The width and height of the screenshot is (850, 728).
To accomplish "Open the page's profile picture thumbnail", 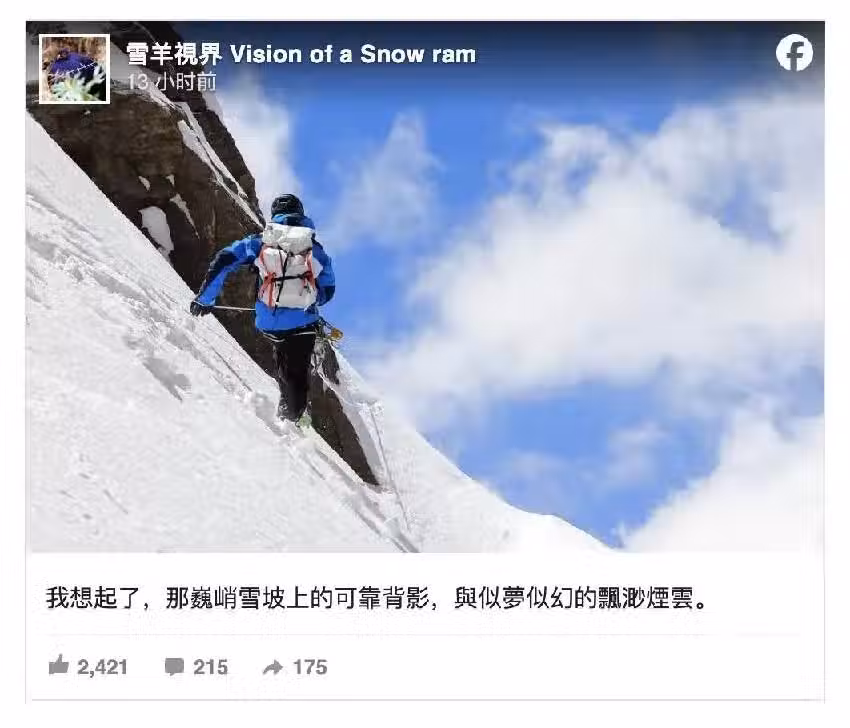I will tap(75, 69).
